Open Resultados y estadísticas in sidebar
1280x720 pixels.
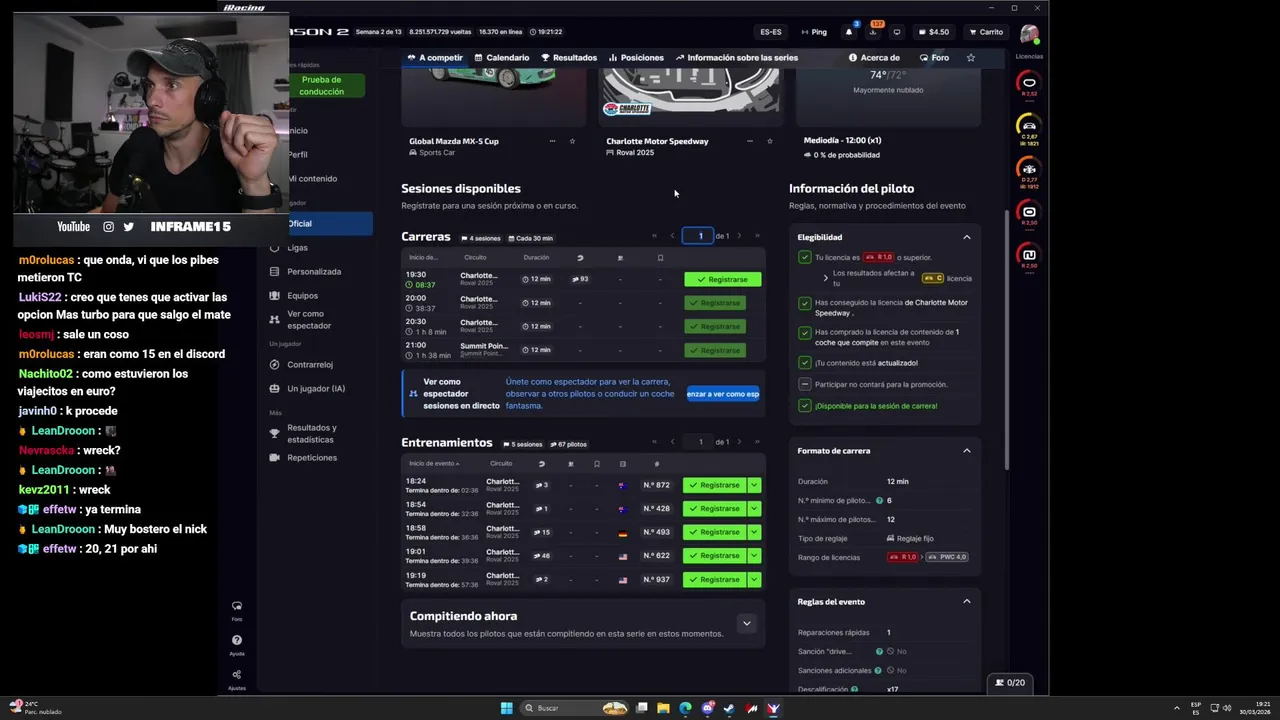point(311,434)
